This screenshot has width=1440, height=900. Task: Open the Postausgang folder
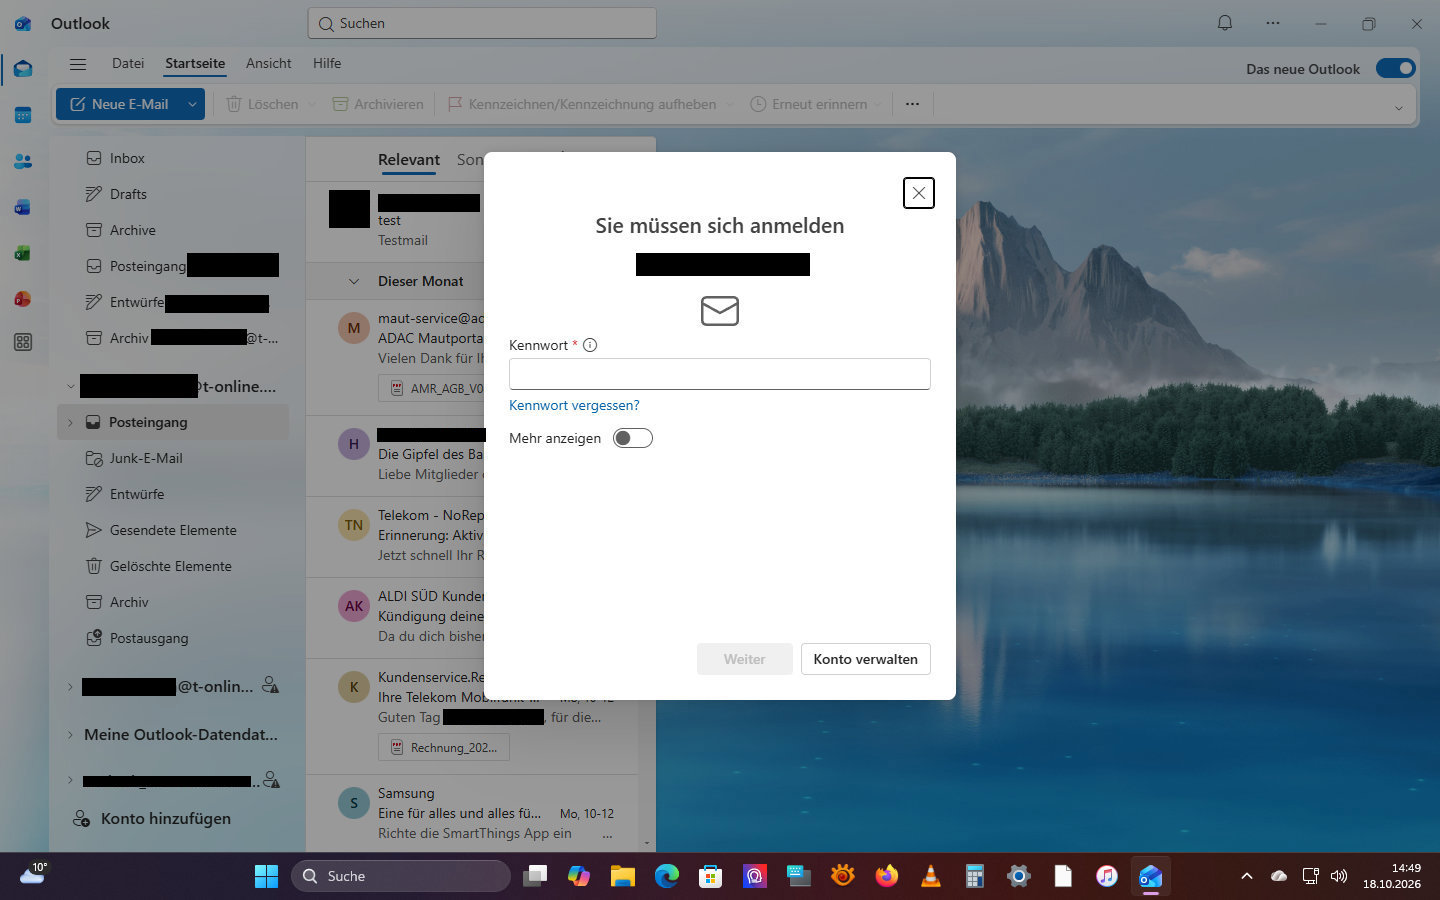[149, 638]
